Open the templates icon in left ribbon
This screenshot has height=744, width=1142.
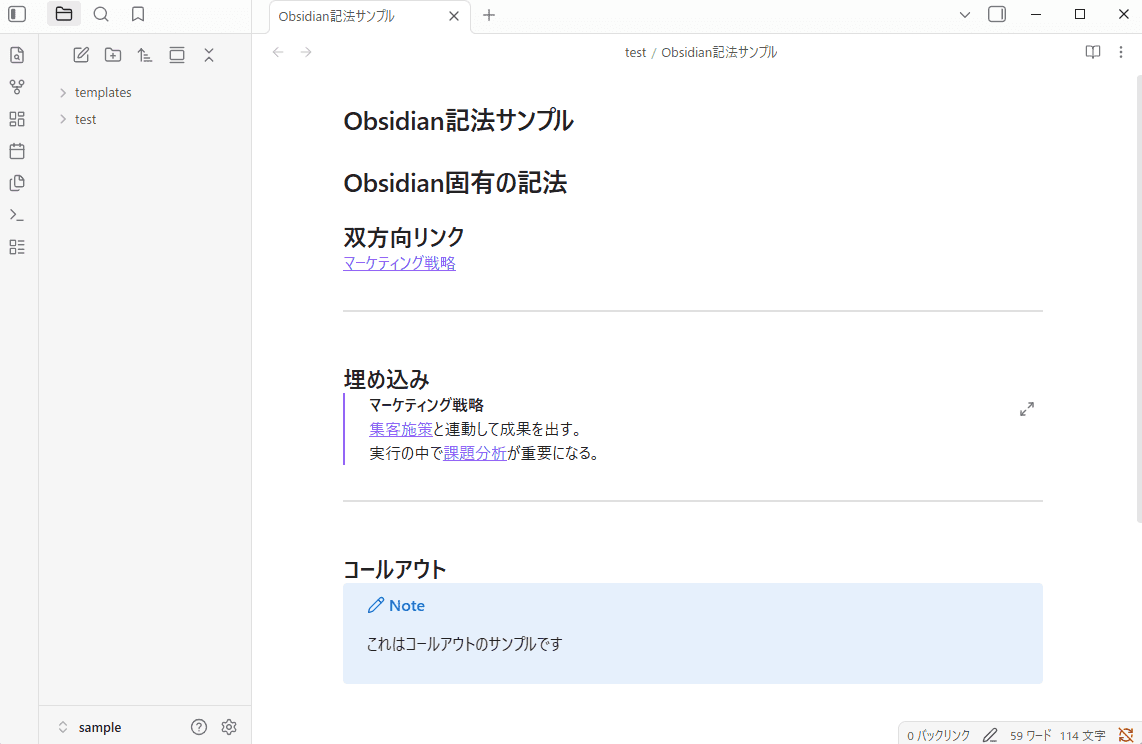[17, 183]
